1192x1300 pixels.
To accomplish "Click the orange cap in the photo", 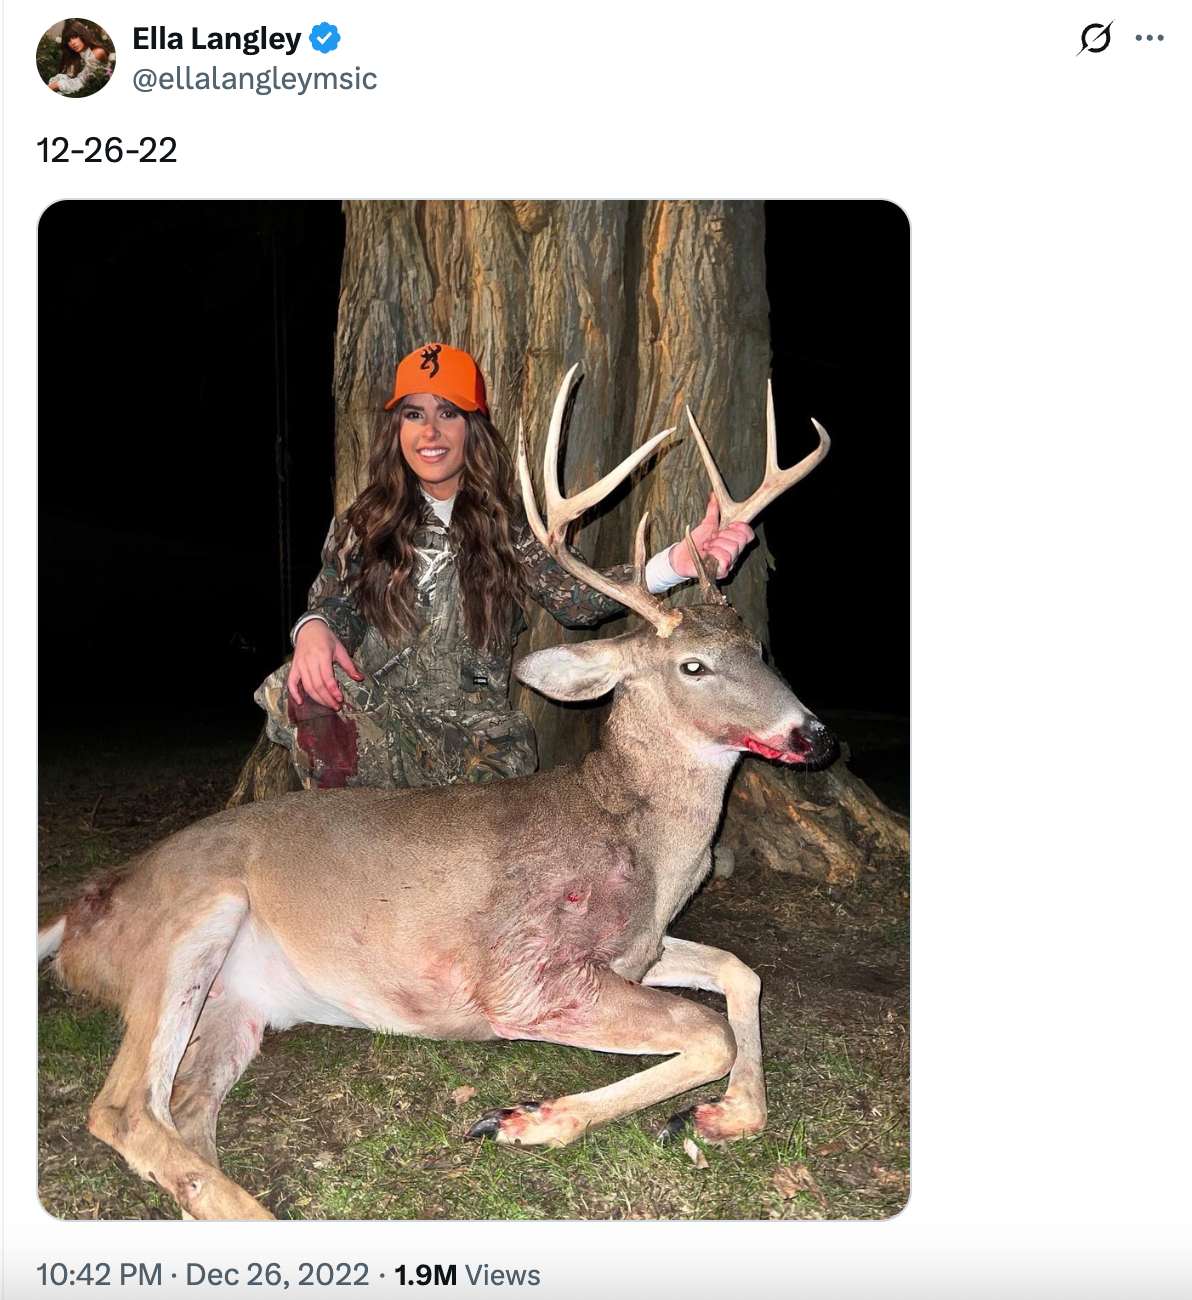I will (438, 377).
